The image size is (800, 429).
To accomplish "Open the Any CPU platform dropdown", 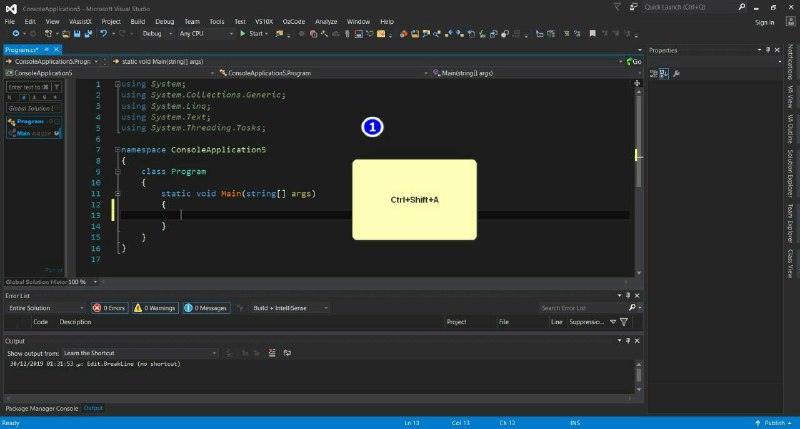I will (206, 34).
